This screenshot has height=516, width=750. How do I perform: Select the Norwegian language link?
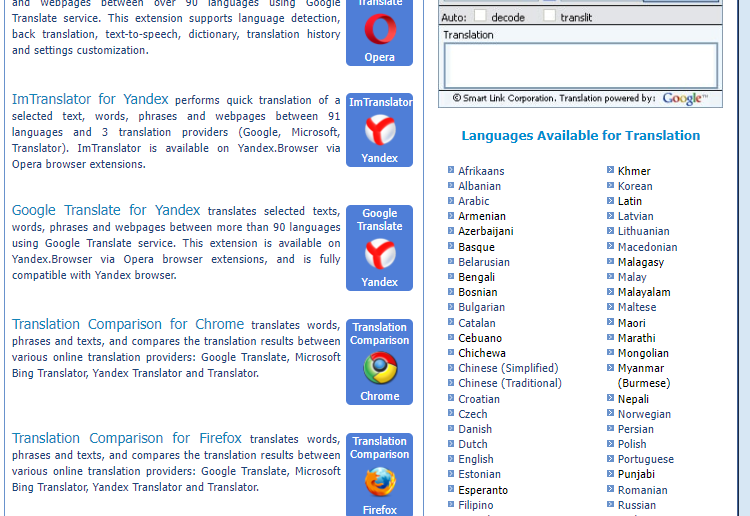pos(644,414)
